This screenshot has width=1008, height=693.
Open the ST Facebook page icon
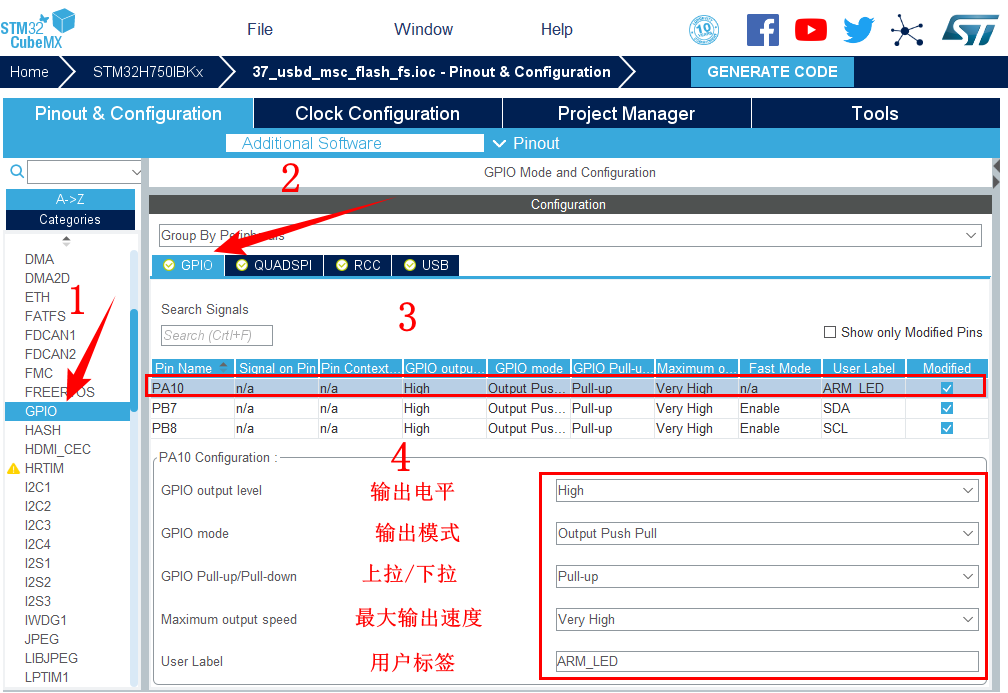click(762, 30)
